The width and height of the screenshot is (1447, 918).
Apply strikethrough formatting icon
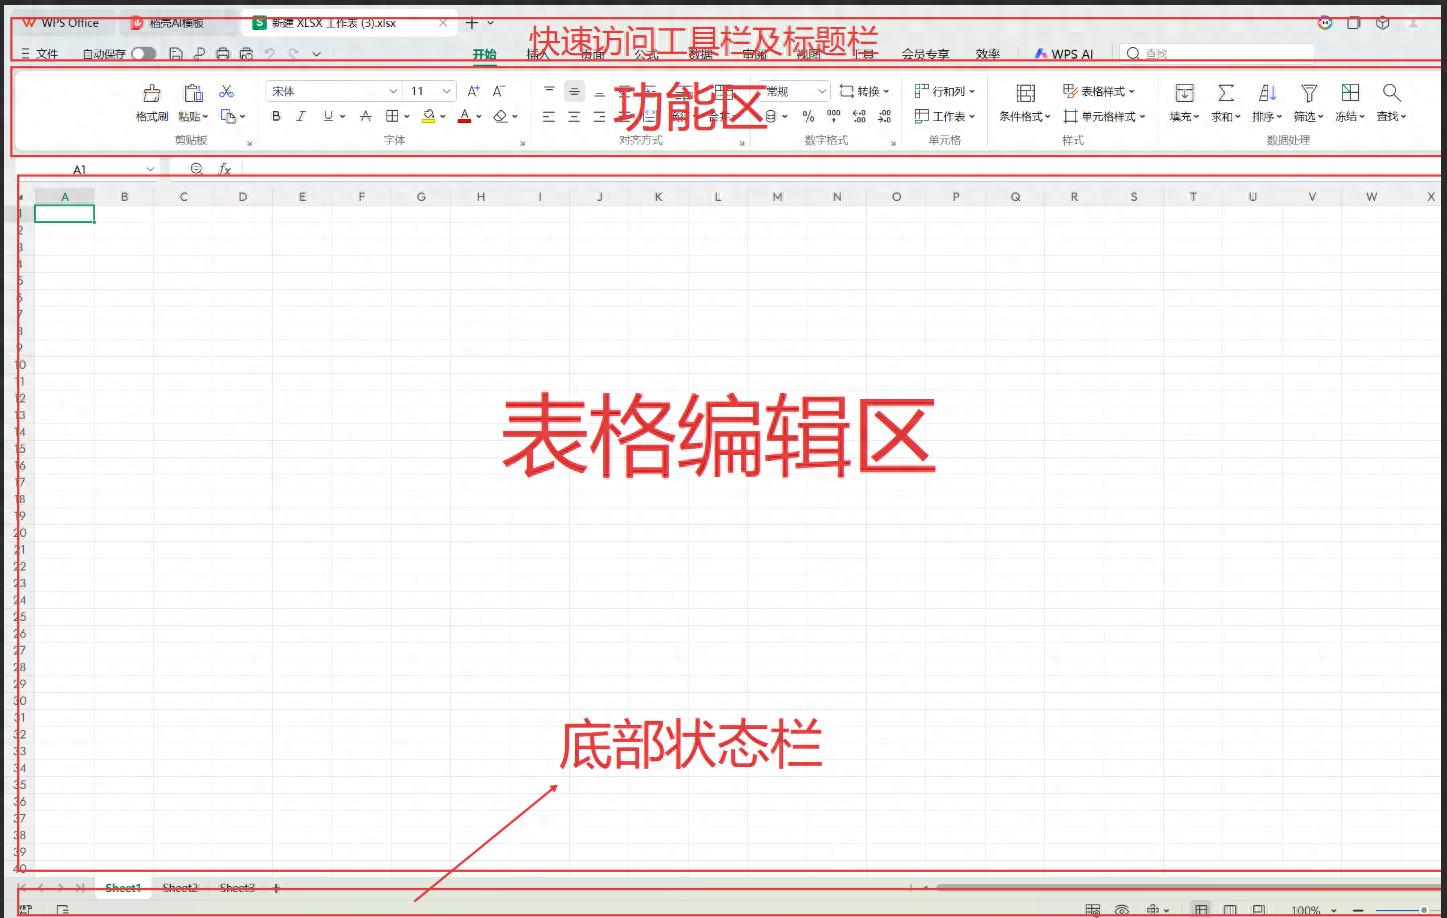(x=366, y=116)
